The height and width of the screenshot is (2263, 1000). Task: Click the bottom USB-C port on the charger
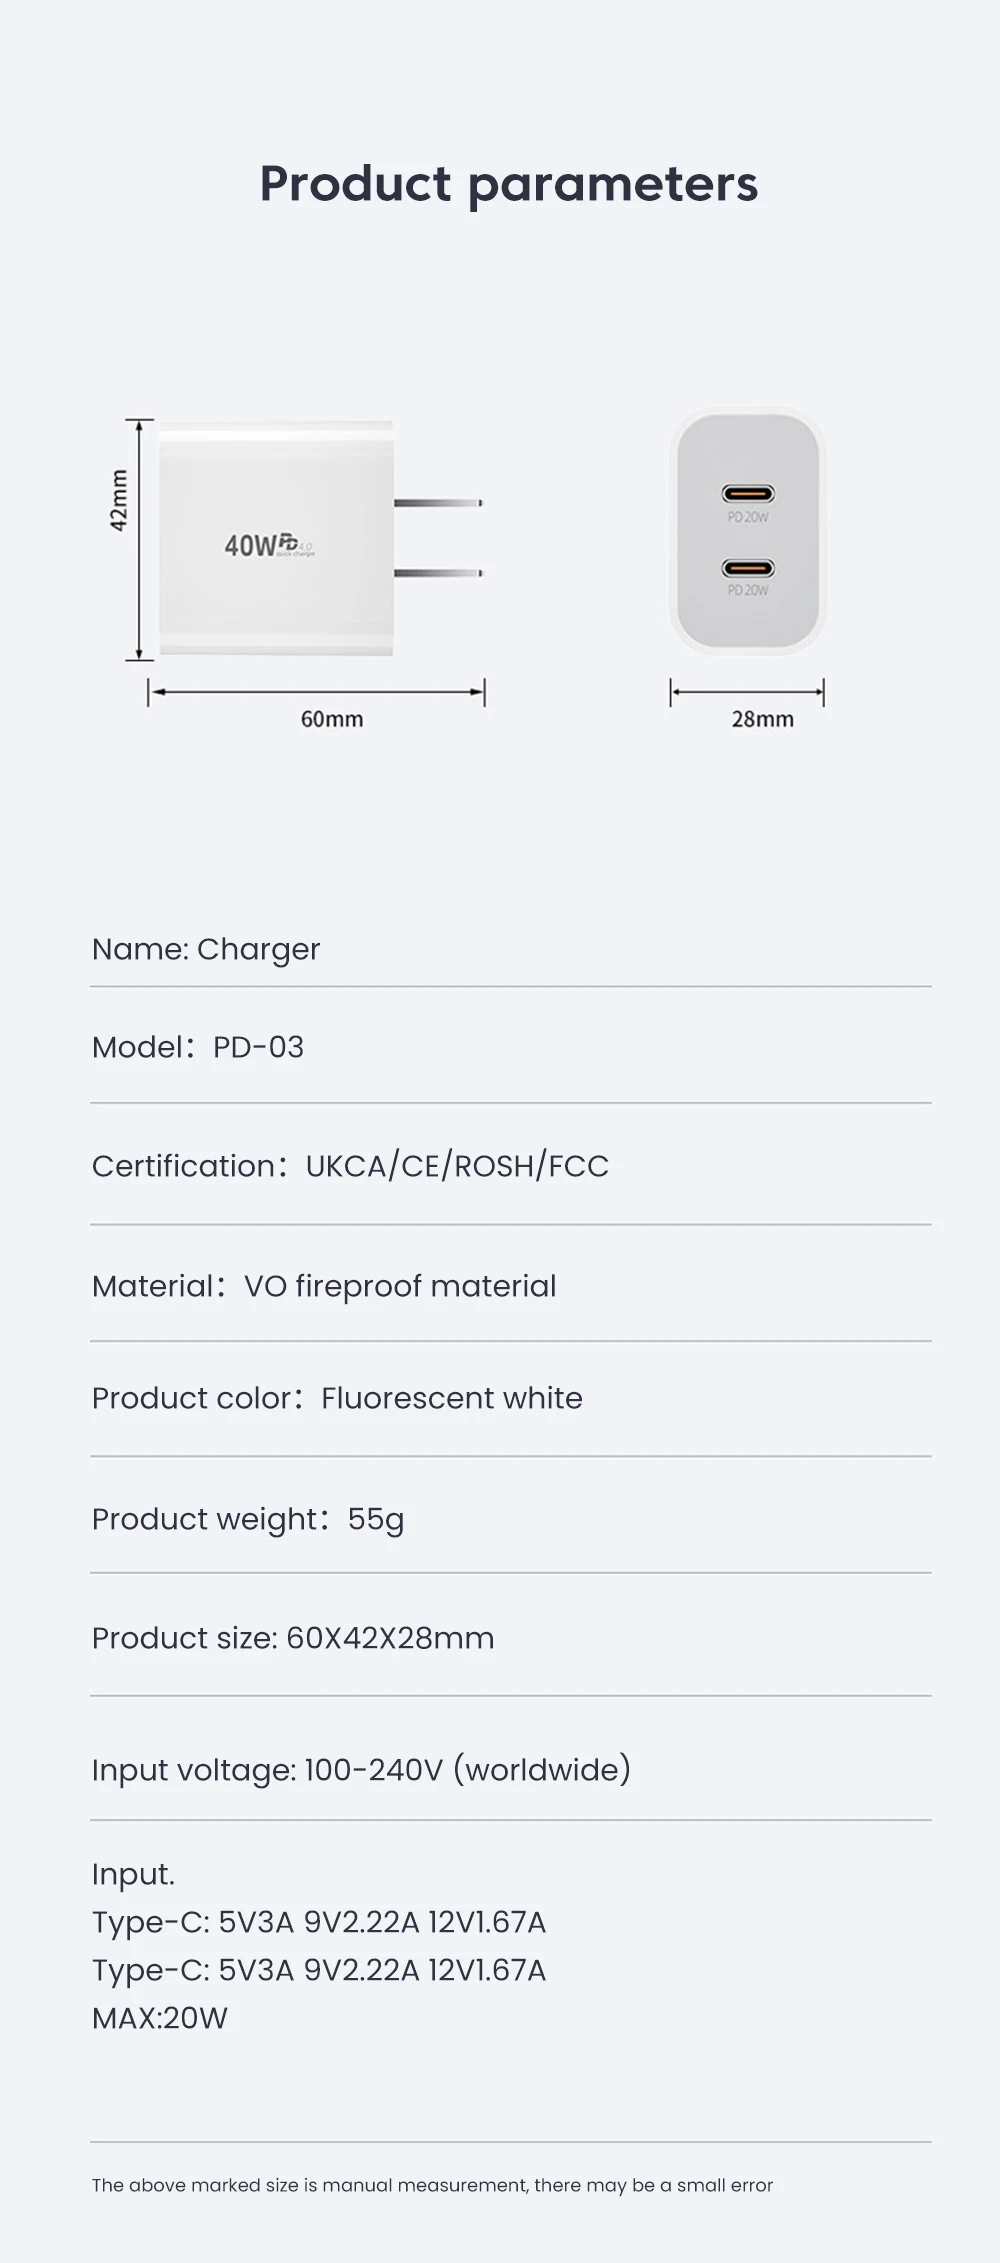pos(748,568)
